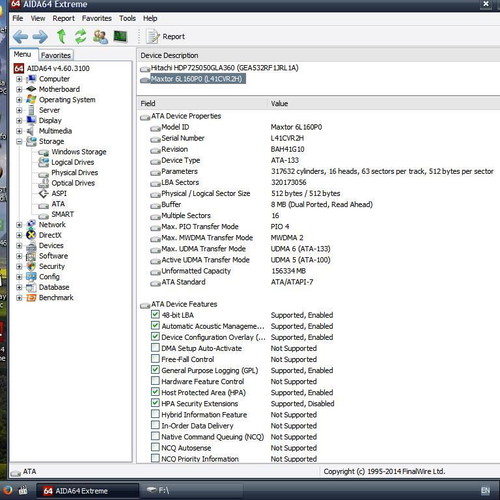Expand the Display tree node
Viewport: 500px width, 500px height.
(x=19, y=120)
